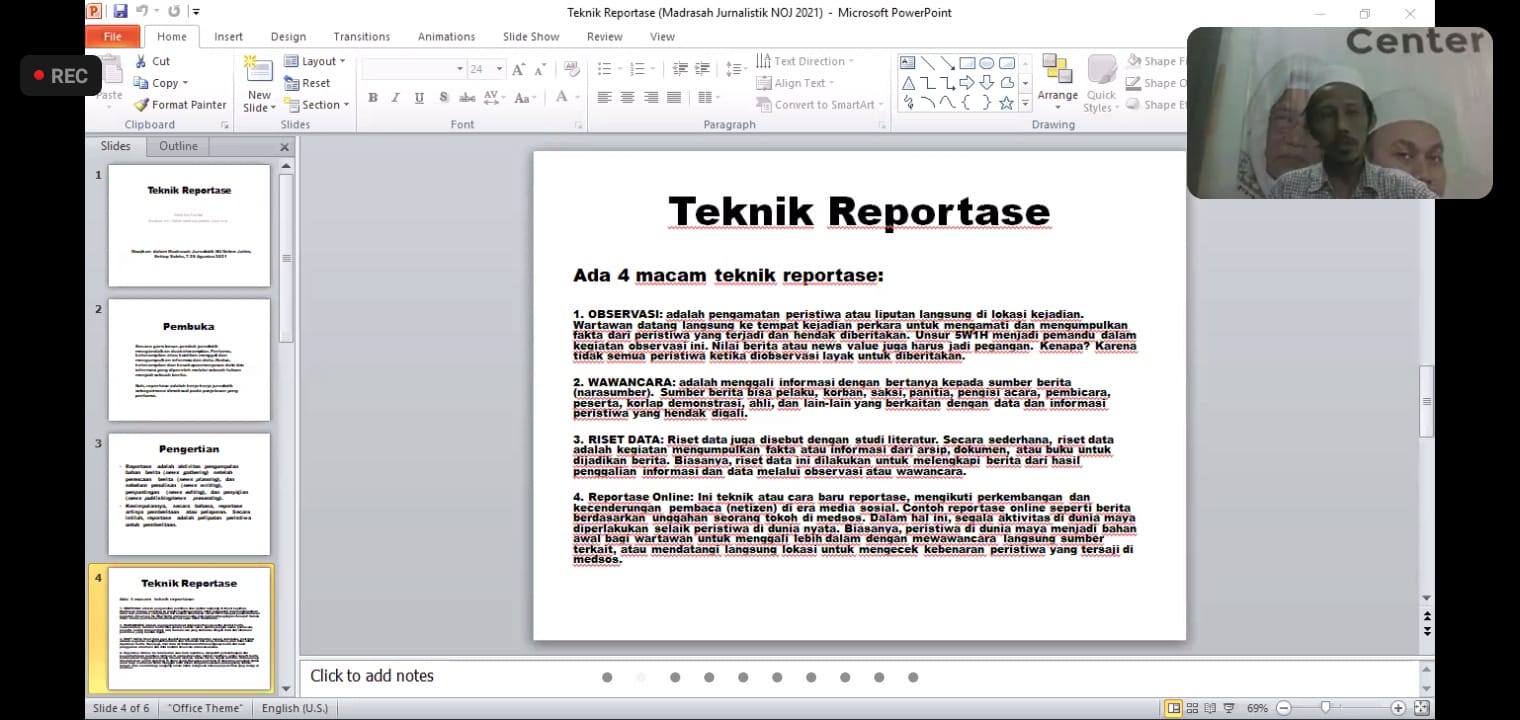1520x720 pixels.
Task: Click the orange File button
Action: (x=112, y=37)
